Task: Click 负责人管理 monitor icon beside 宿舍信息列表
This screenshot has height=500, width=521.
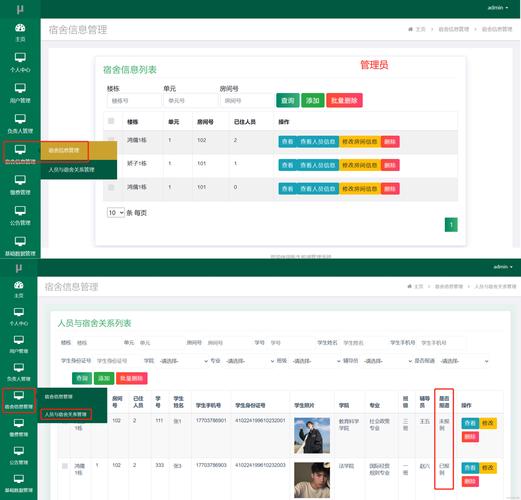Action: coord(20,119)
